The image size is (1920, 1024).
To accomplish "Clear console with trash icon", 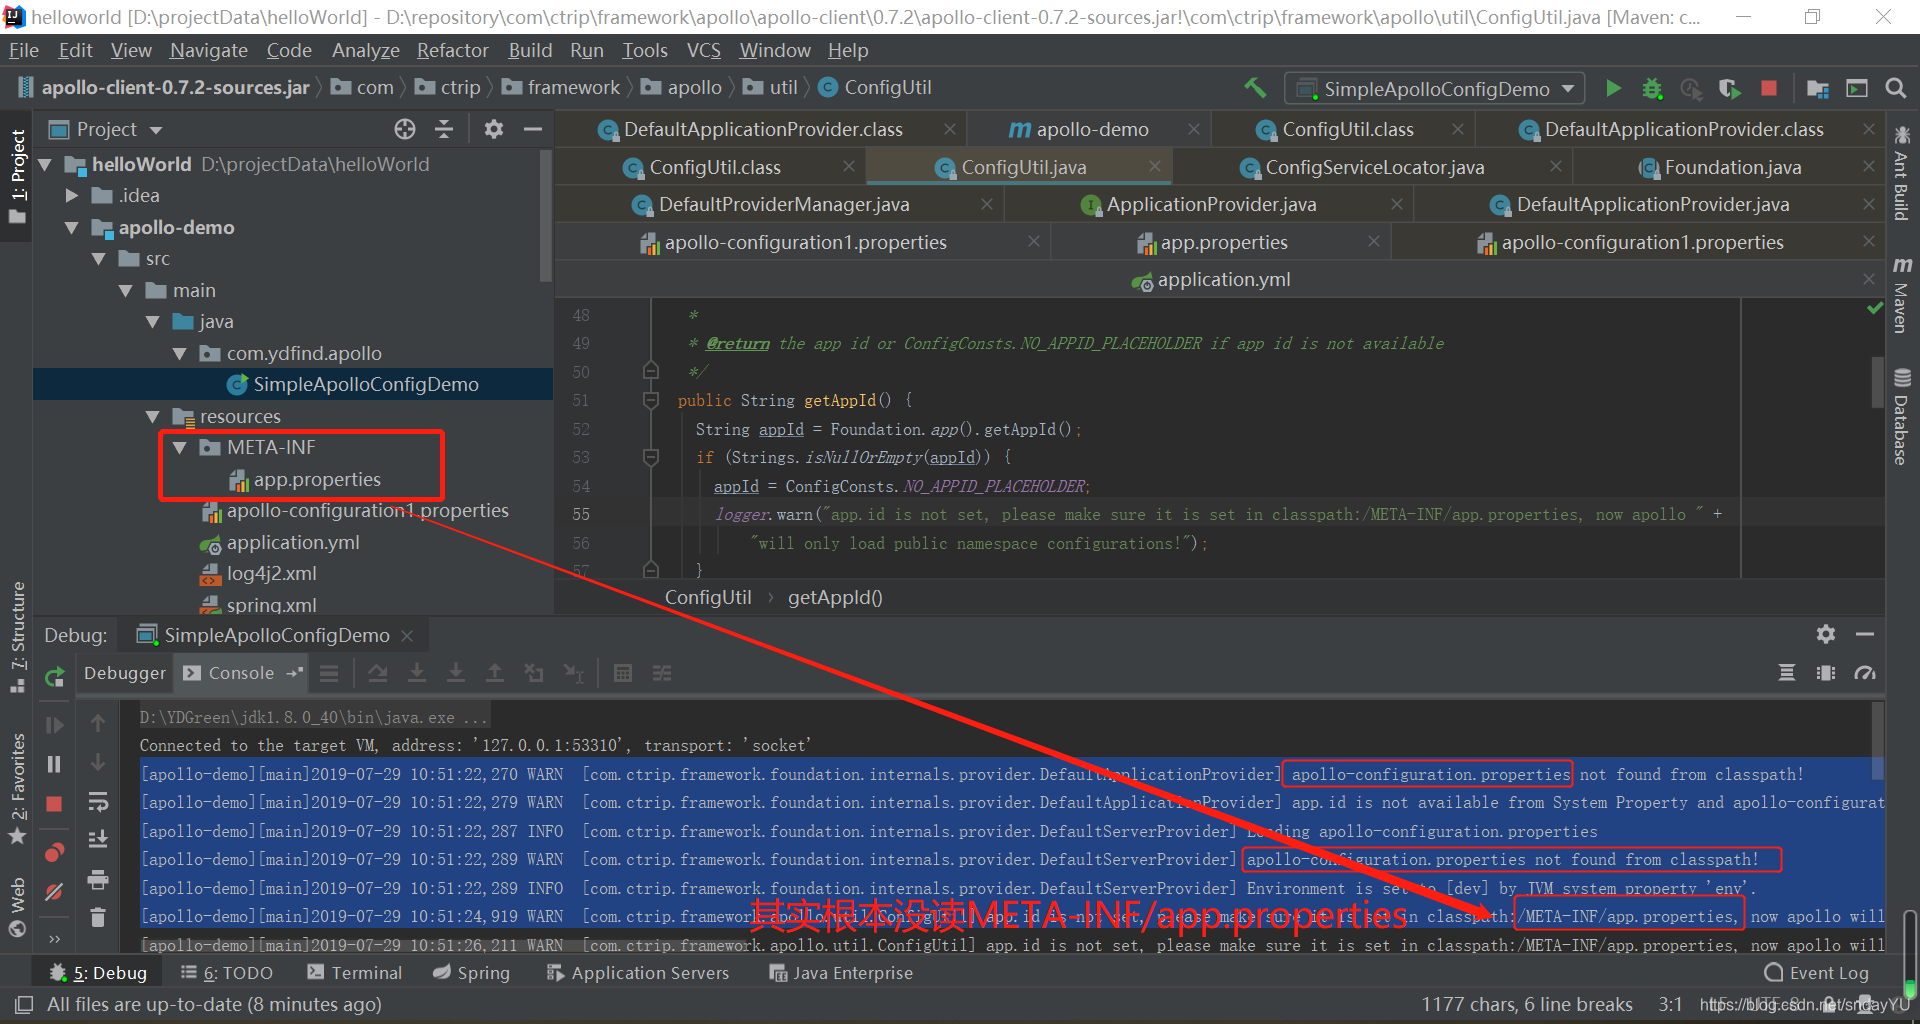I will (x=98, y=917).
